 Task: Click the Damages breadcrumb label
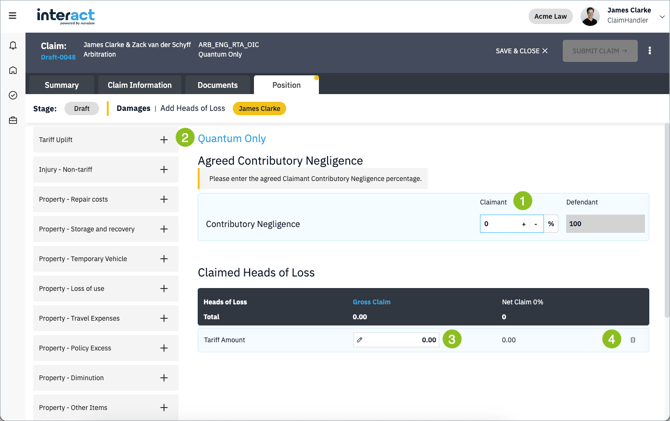pos(133,109)
